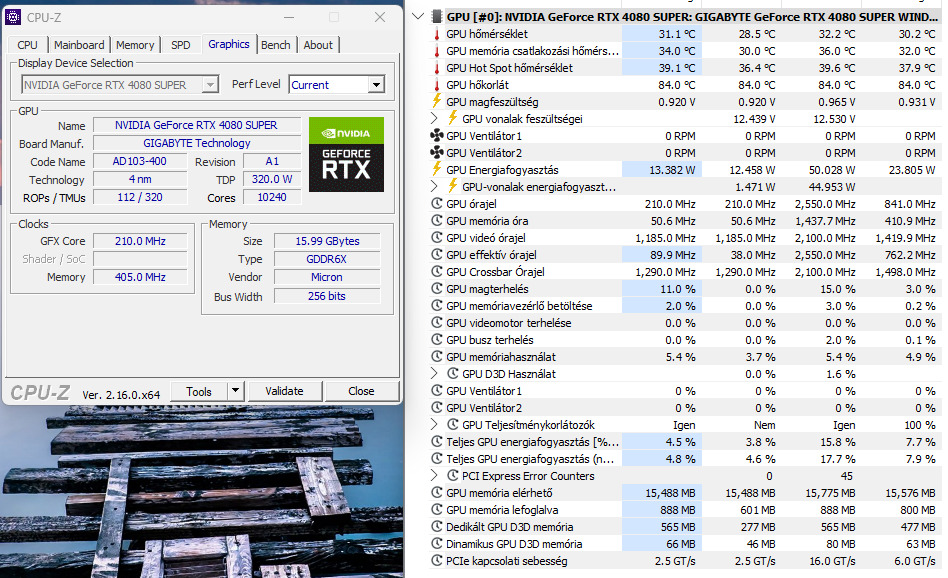Click gauge icon beside PCI Express Error Counters

pos(452,476)
